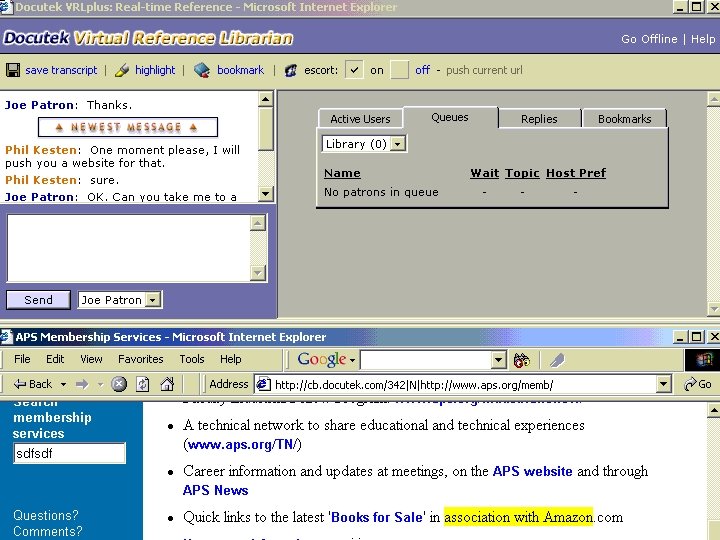Screen dimensions: 720x540
Task: Open the Back button history dropdown arrow
Action: coord(63,384)
